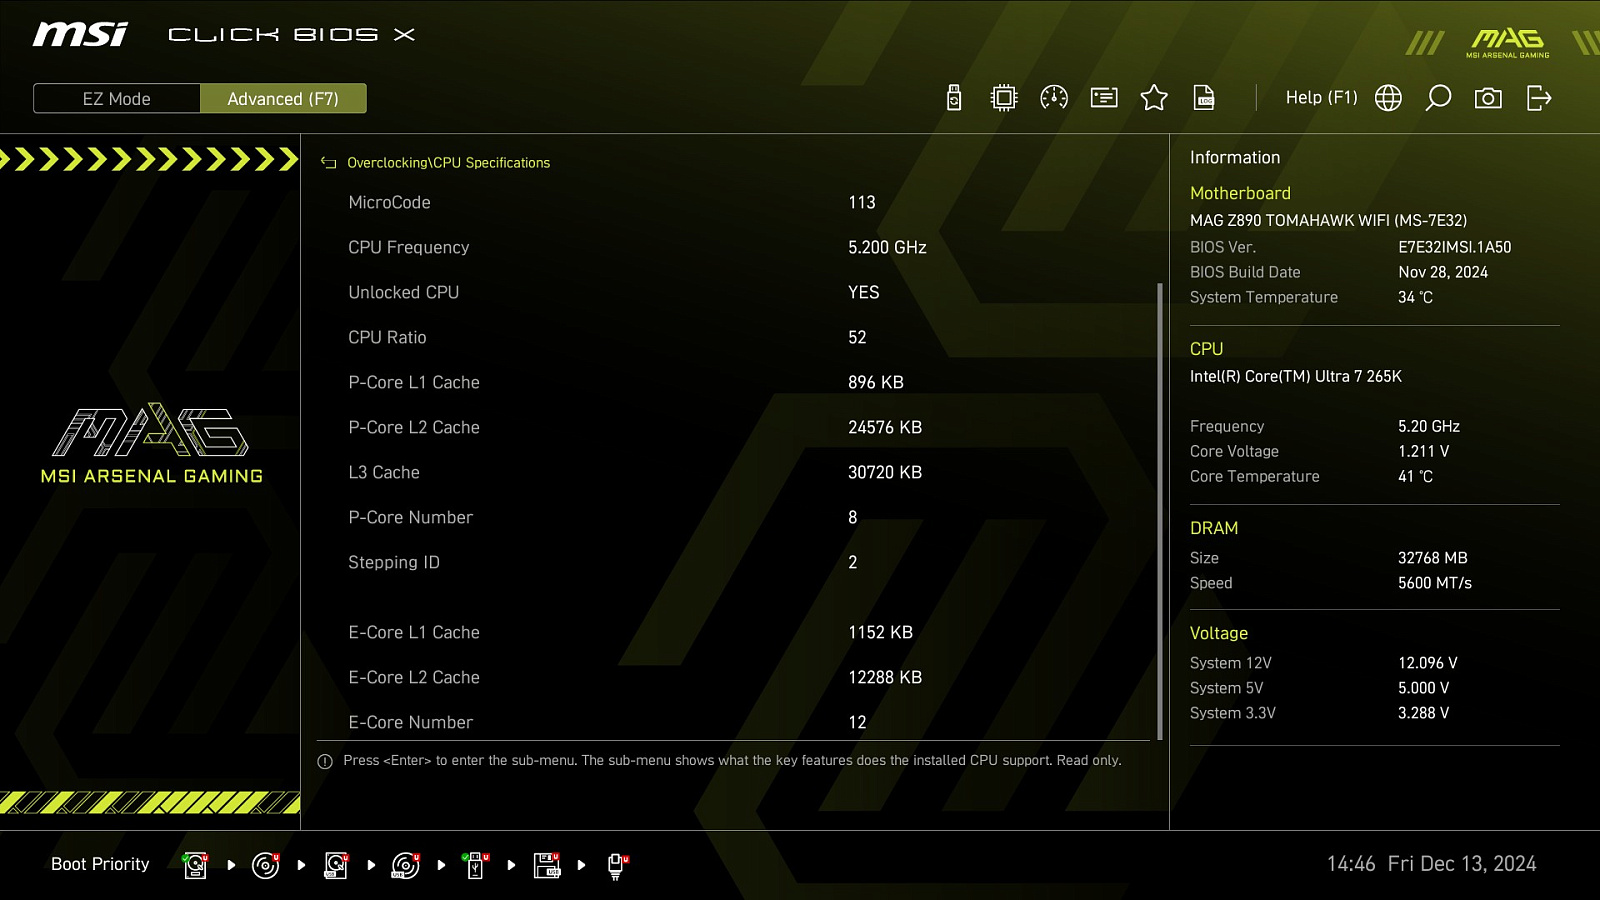This screenshot has height=900, width=1600.
Task: Click the settings list vertical scrollbar
Action: 1160,511
